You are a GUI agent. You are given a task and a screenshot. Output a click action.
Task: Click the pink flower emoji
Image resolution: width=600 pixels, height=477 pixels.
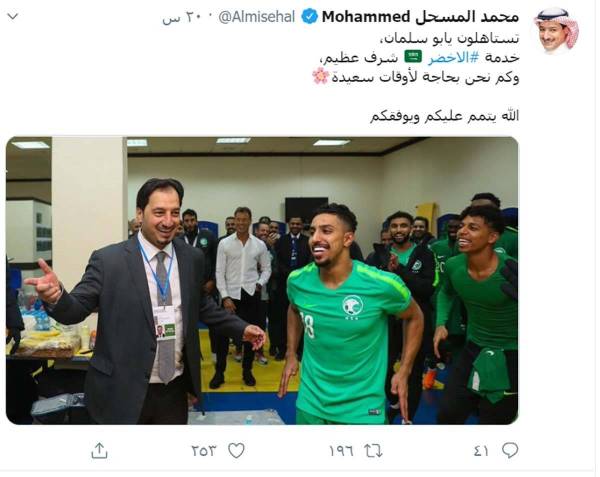pos(323,77)
